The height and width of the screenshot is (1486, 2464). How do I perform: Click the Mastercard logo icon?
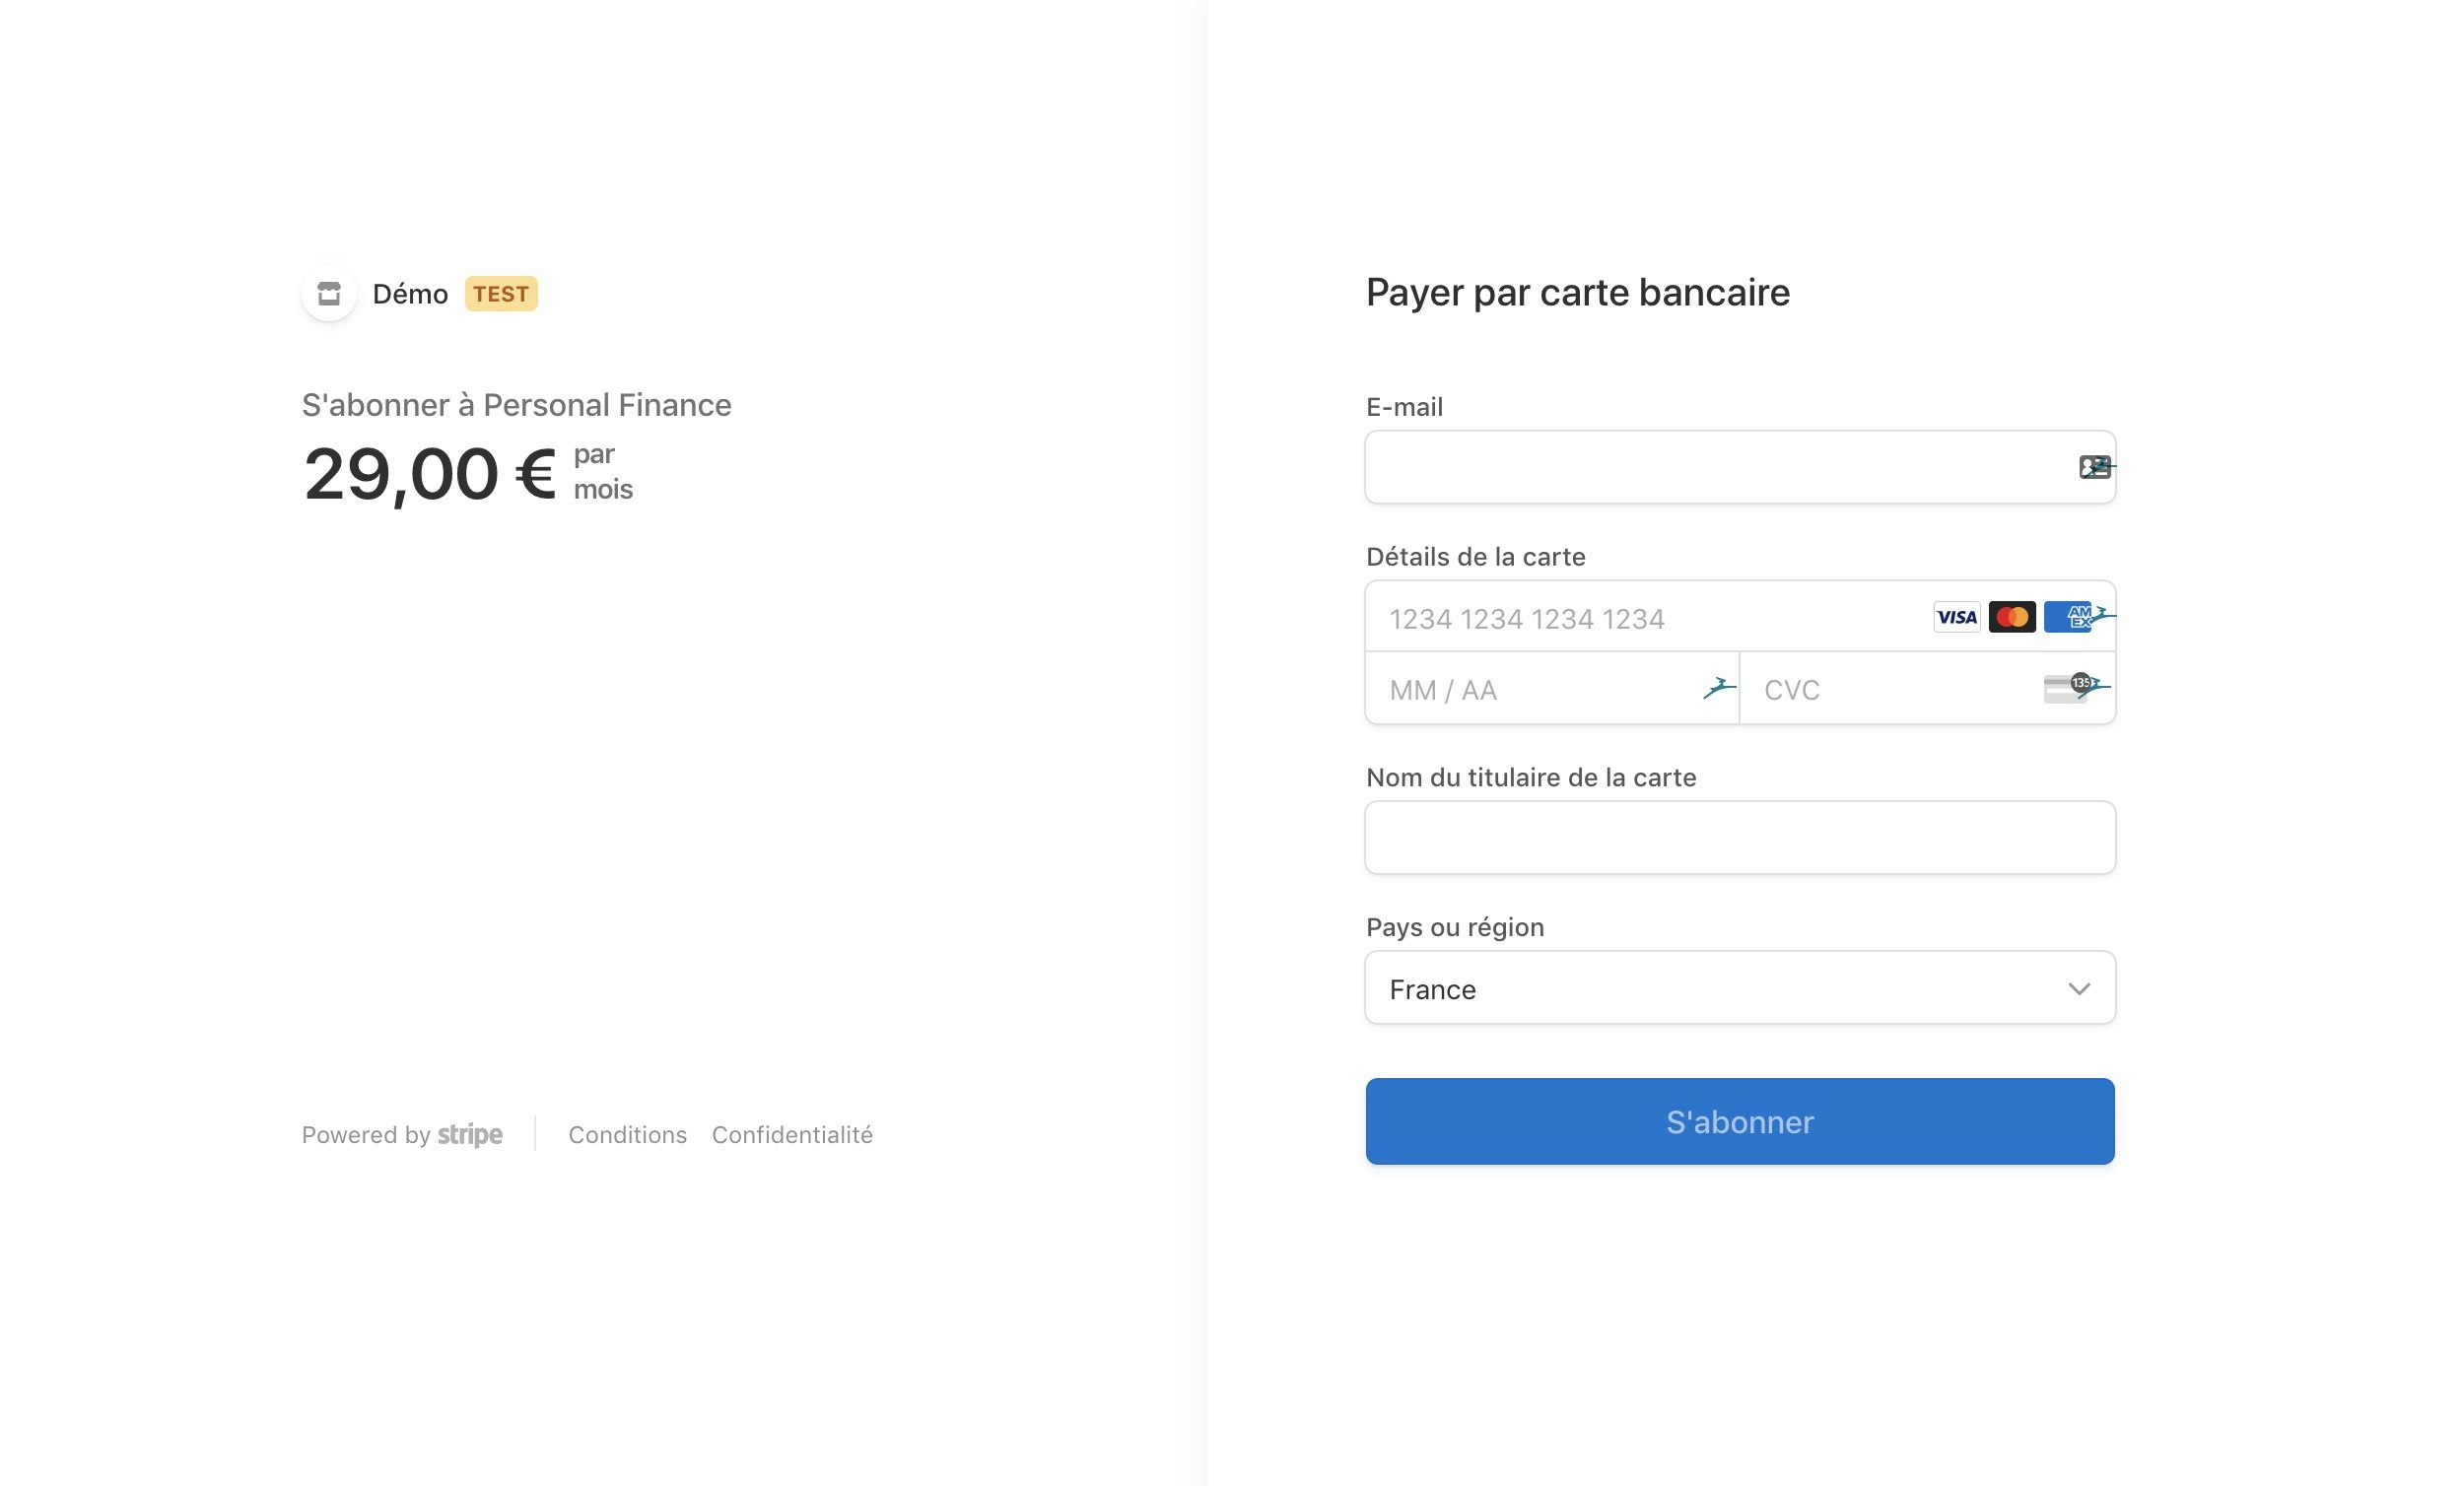tap(2011, 617)
